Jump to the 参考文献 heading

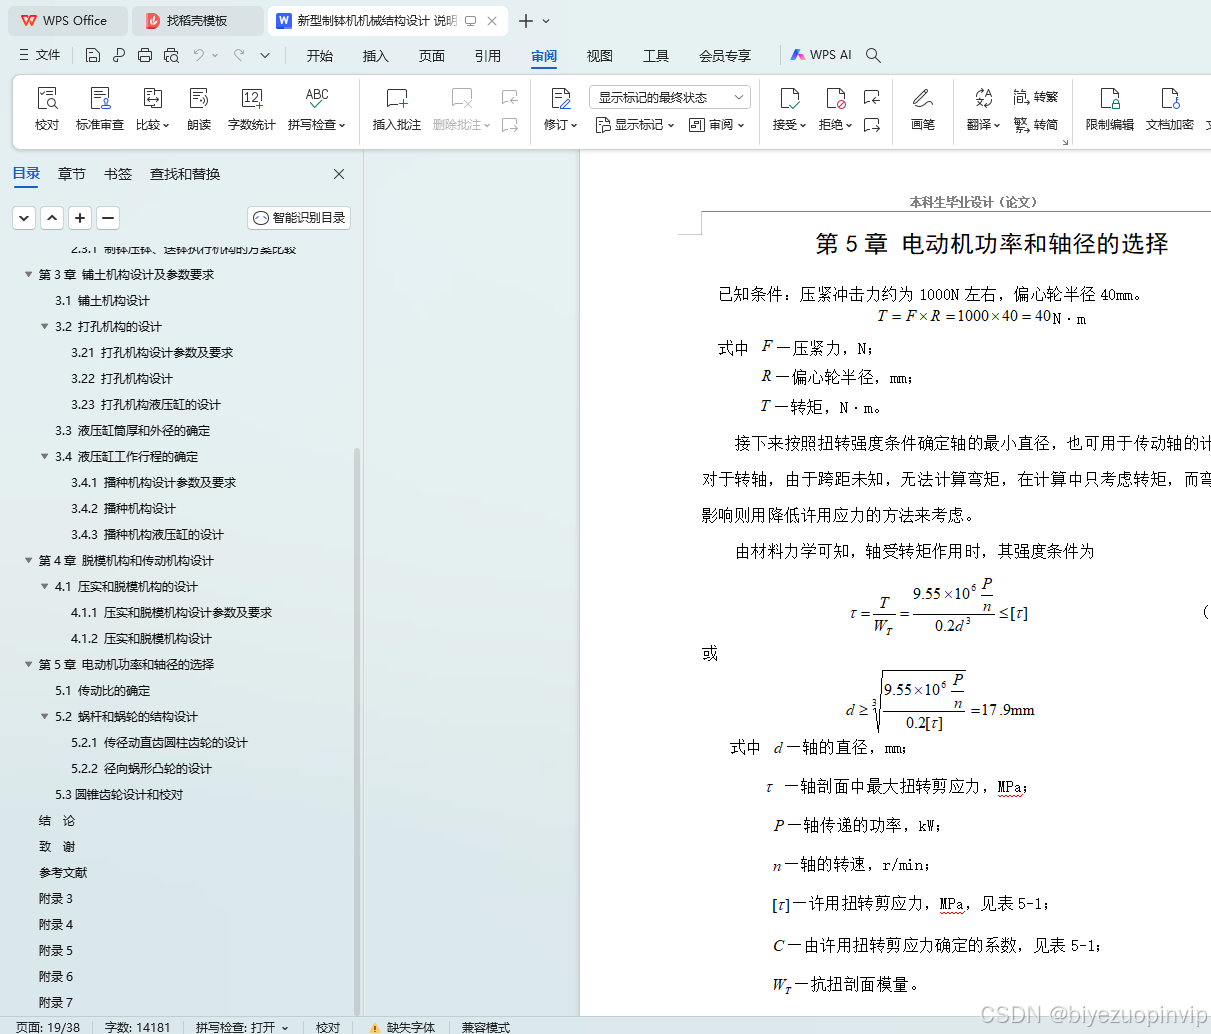[63, 872]
